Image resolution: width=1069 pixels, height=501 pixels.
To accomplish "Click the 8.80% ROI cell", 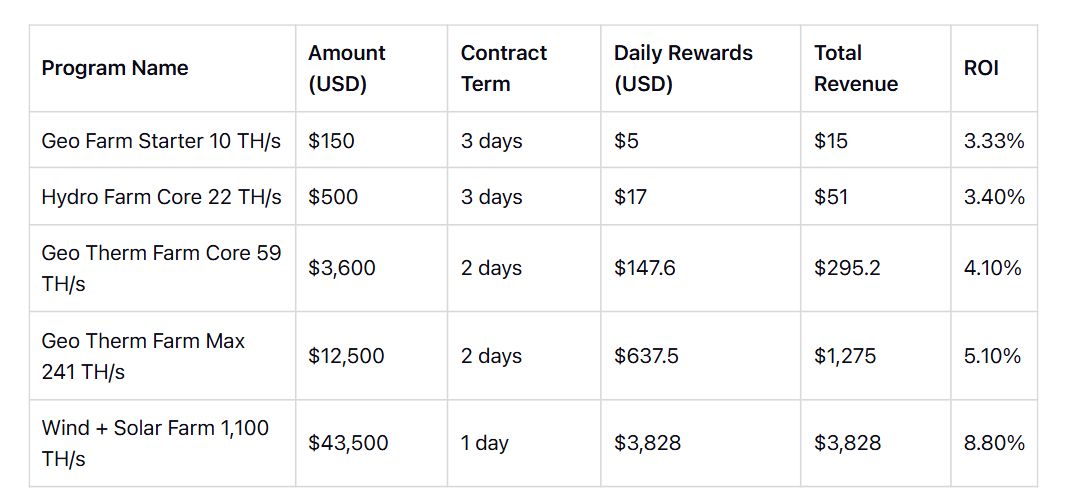I will click(994, 443).
